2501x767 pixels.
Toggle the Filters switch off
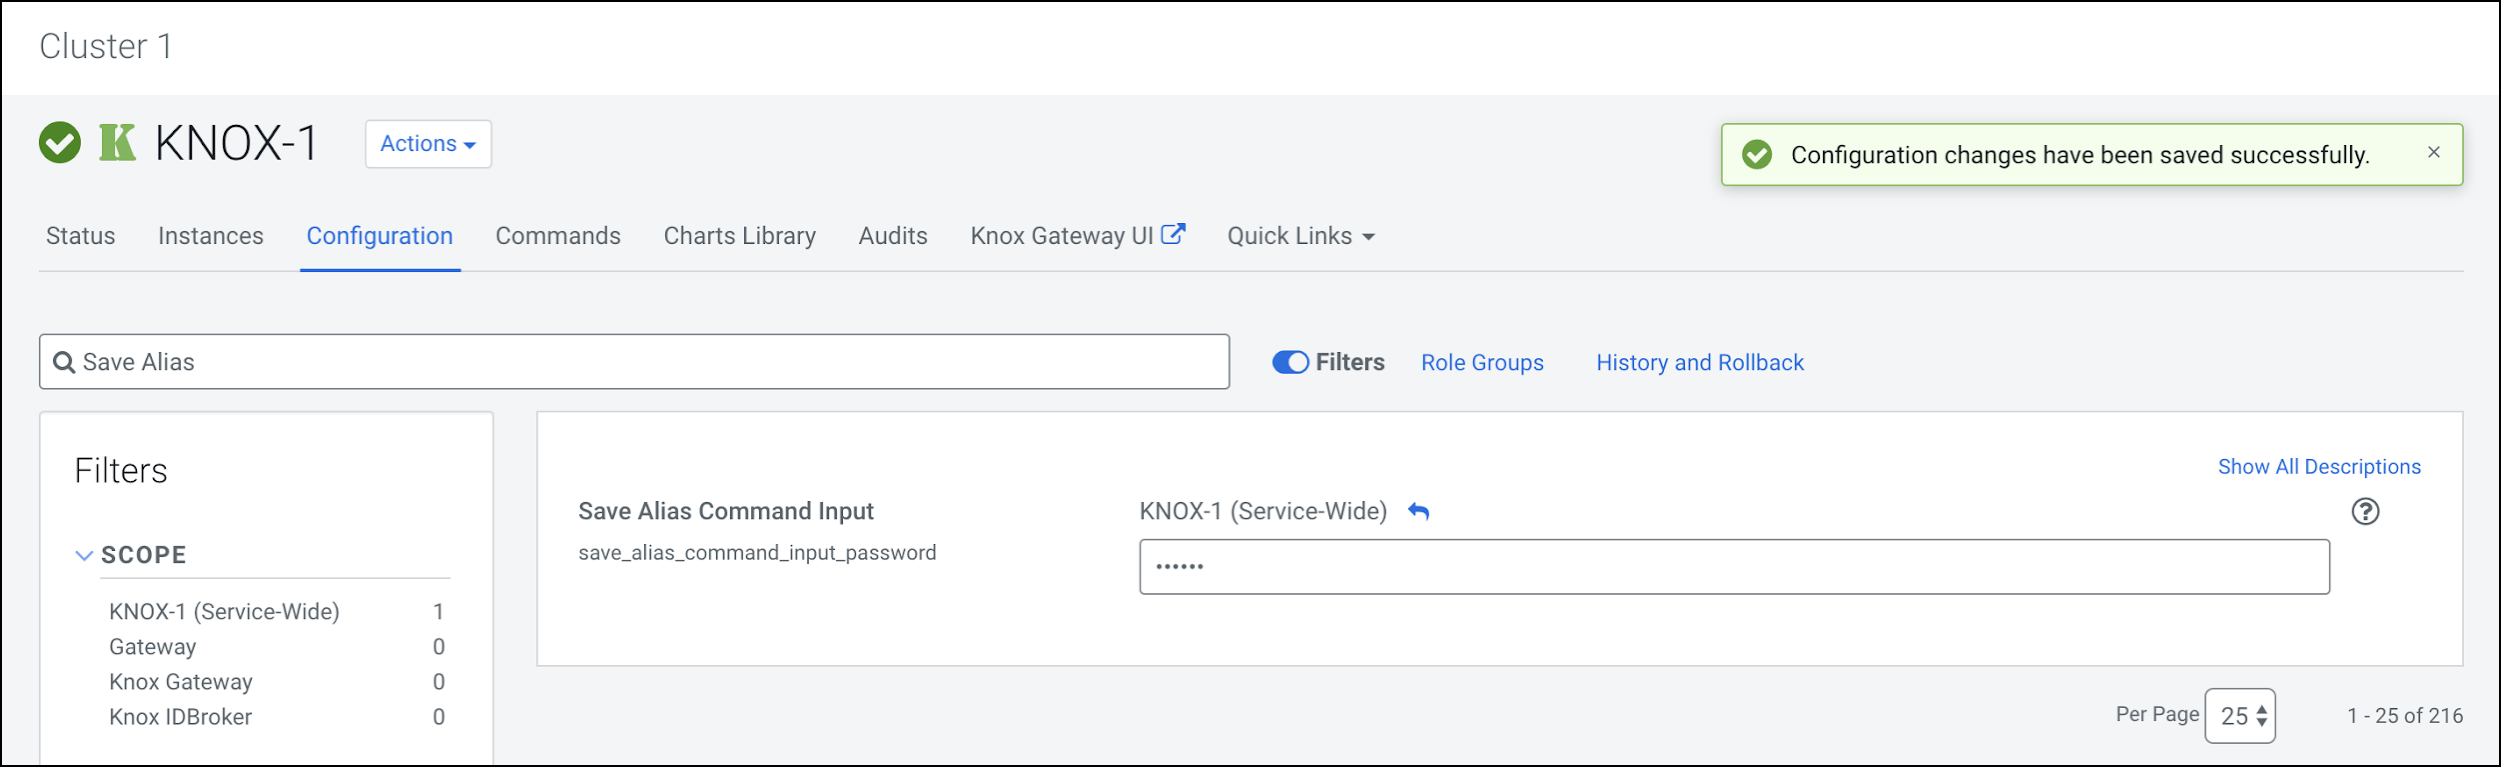click(x=1289, y=363)
